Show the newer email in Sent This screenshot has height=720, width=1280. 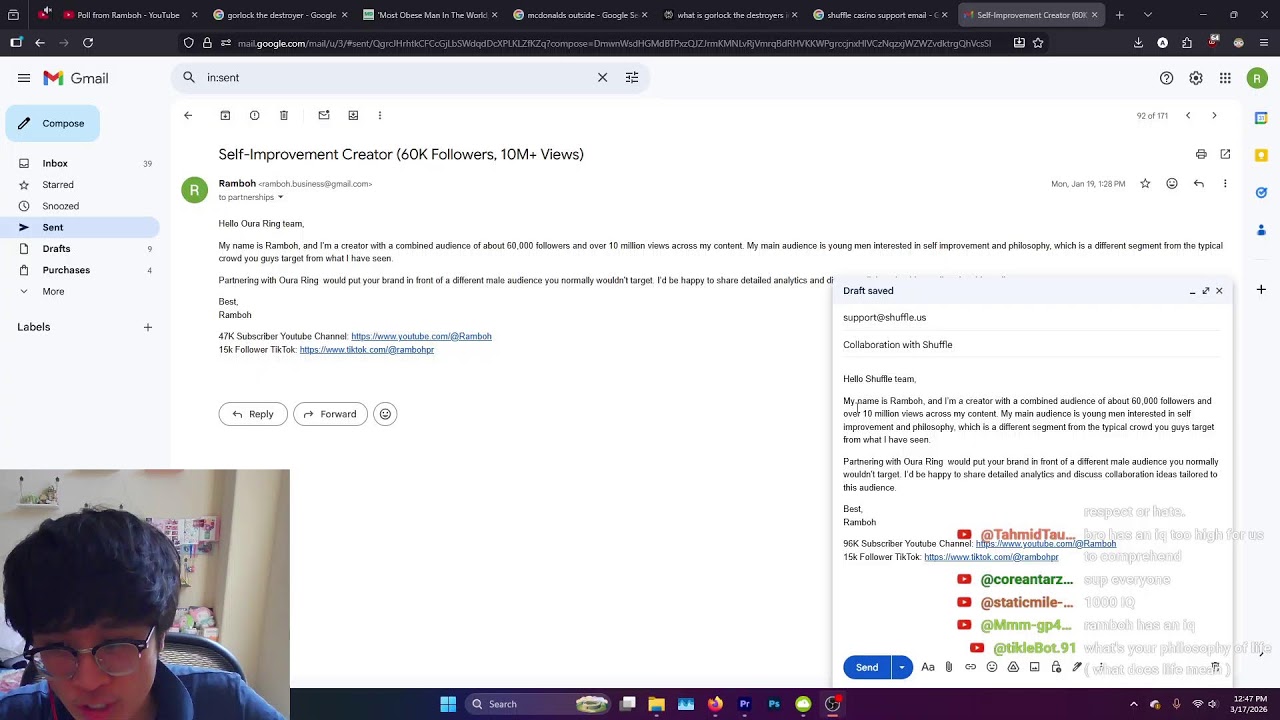(x=1188, y=116)
